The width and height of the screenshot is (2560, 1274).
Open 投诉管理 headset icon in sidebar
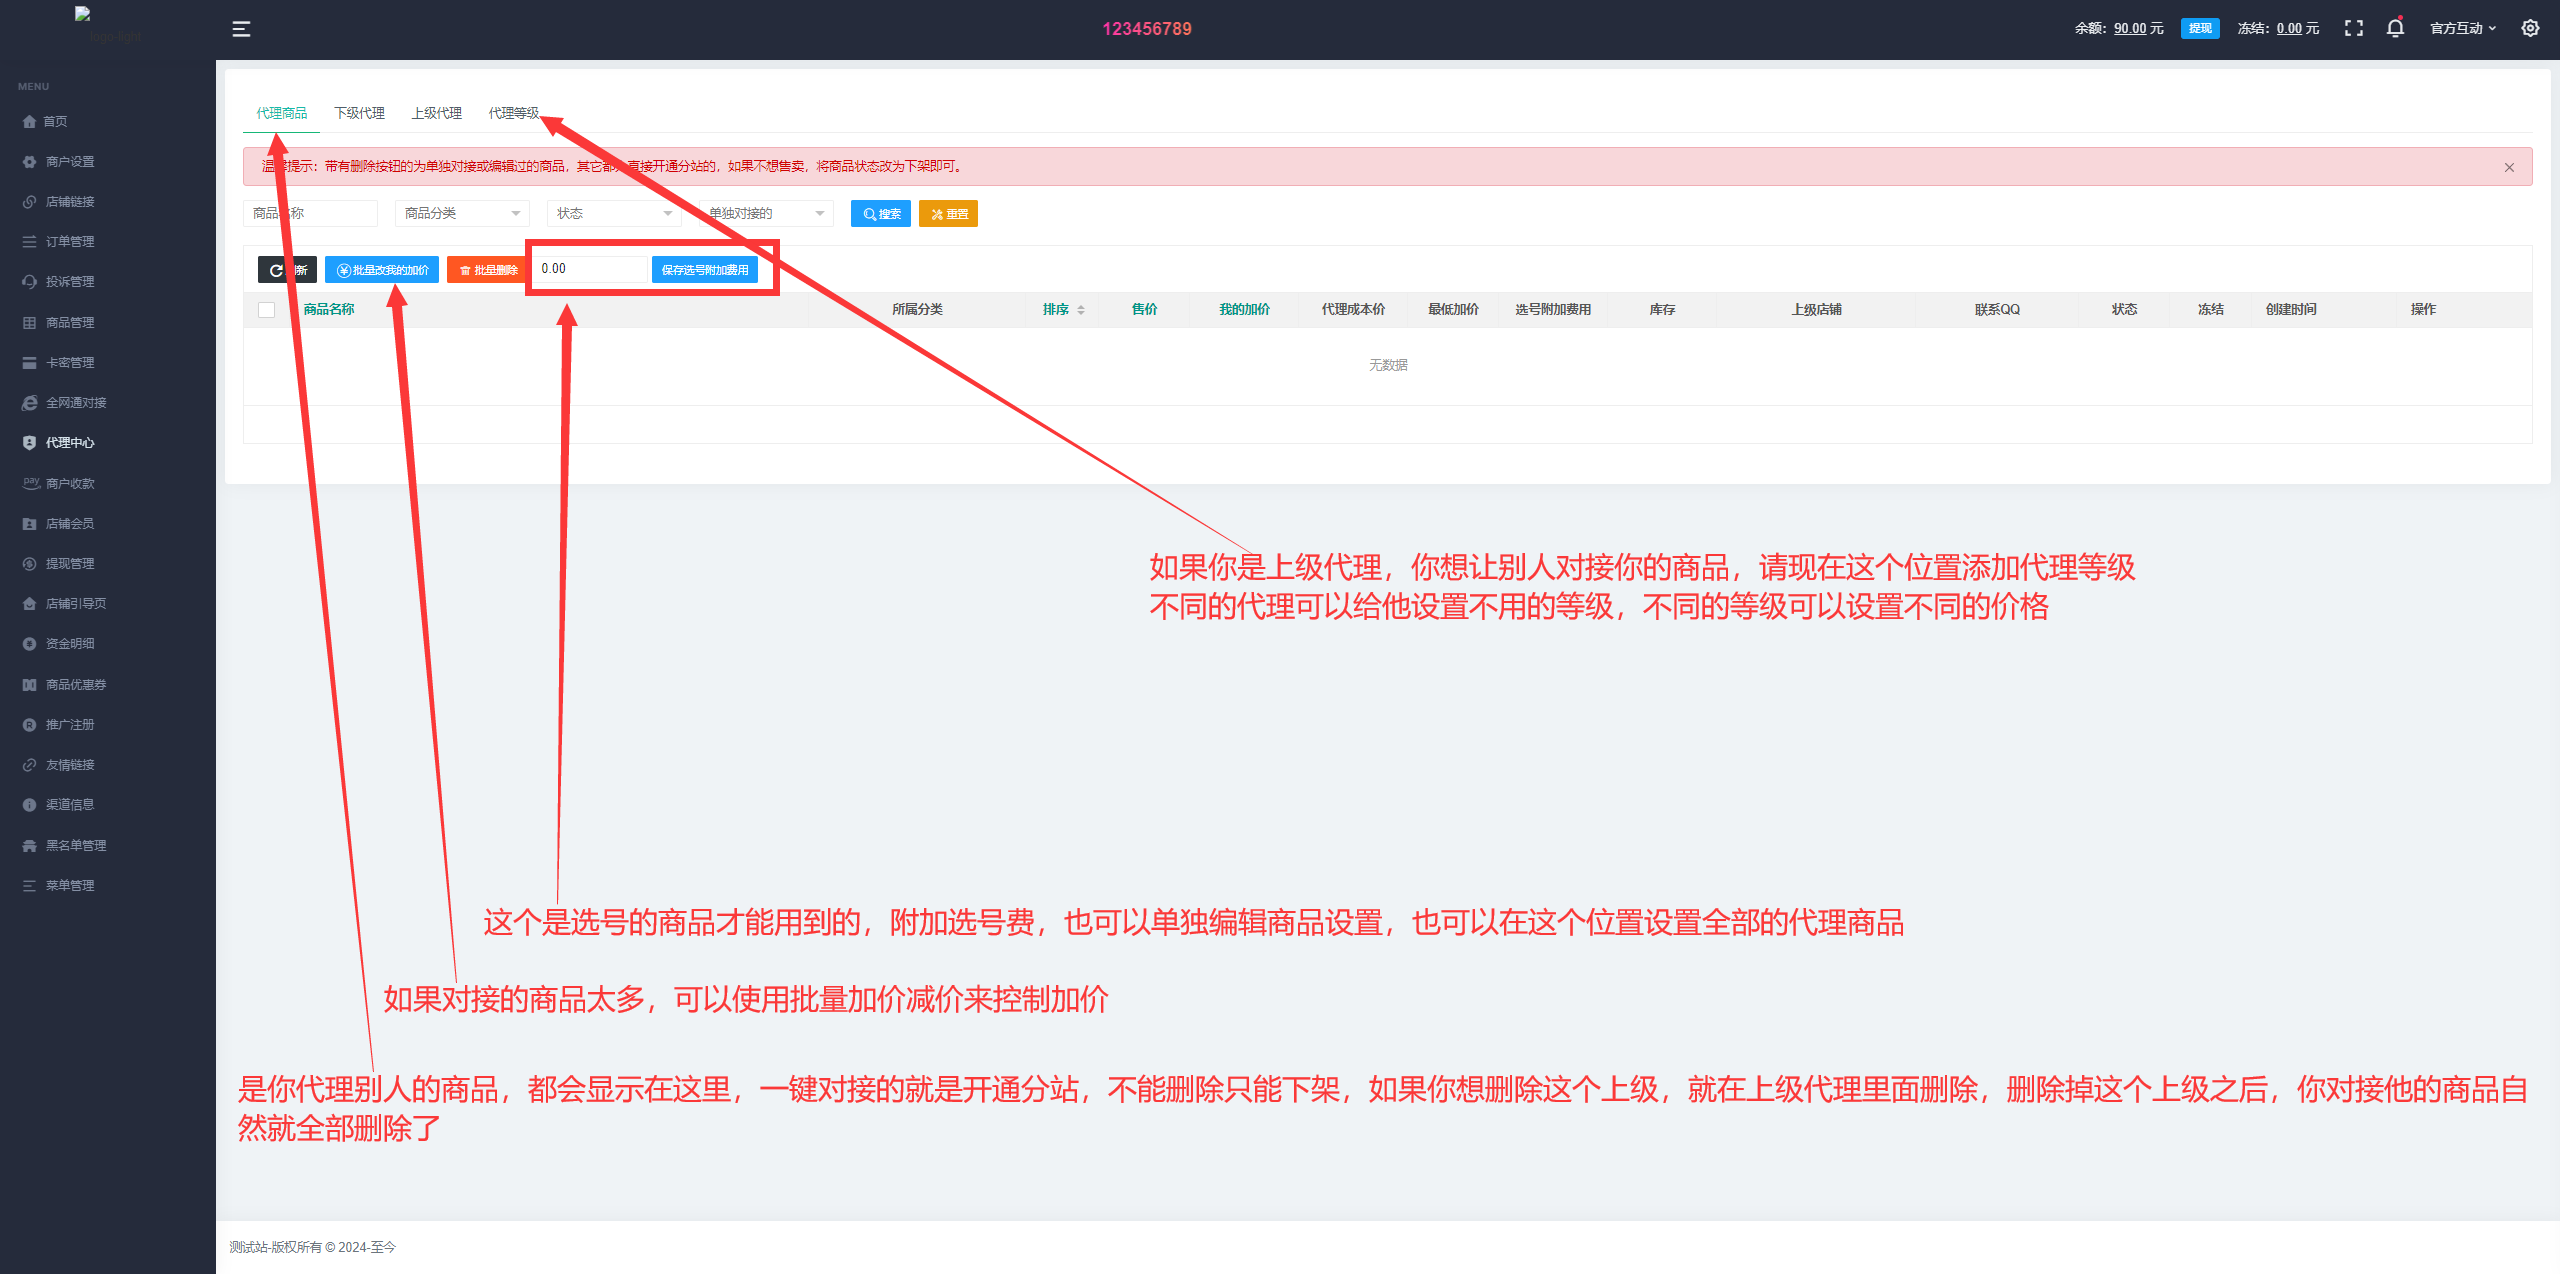[x=30, y=282]
